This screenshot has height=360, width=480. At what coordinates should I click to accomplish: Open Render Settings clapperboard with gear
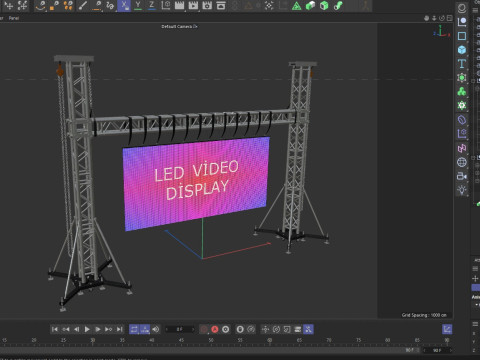pos(207,5)
